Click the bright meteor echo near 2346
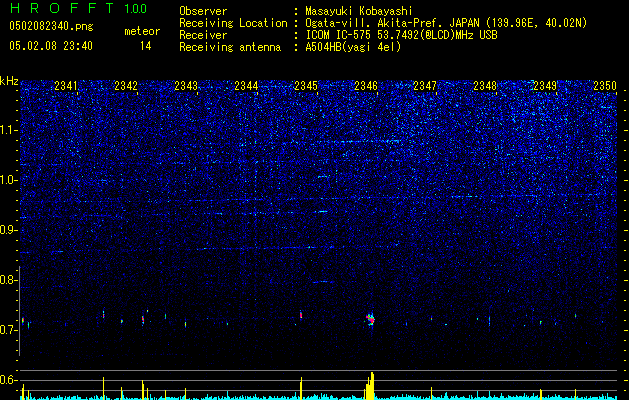This screenshot has width=629, height=400. 371,319
